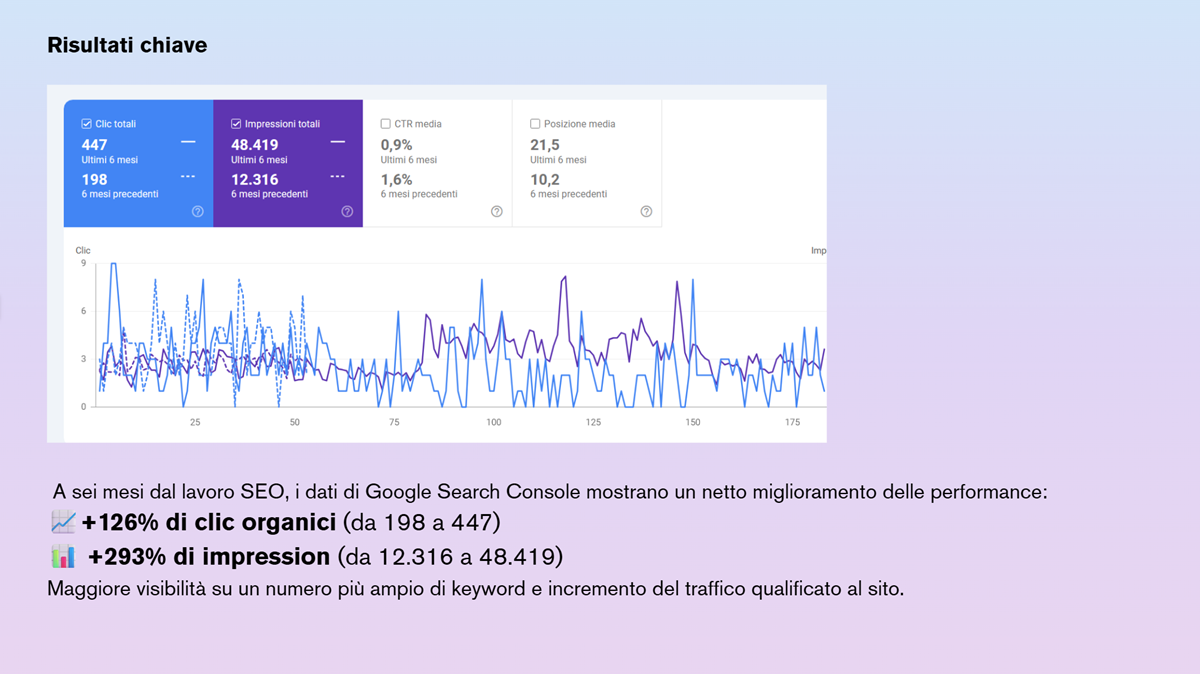The height and width of the screenshot is (674, 1200).
Task: Click dashed line indicator beside 198
Action: (188, 177)
